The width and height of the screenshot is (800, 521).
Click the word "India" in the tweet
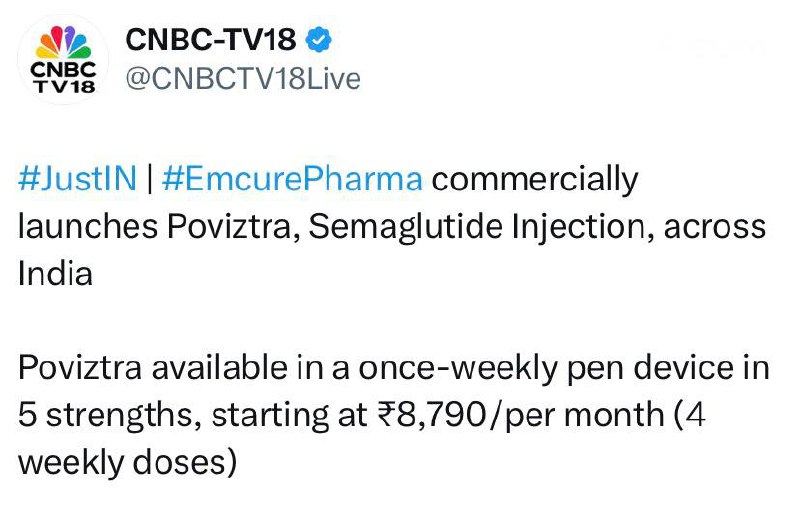click(x=55, y=272)
